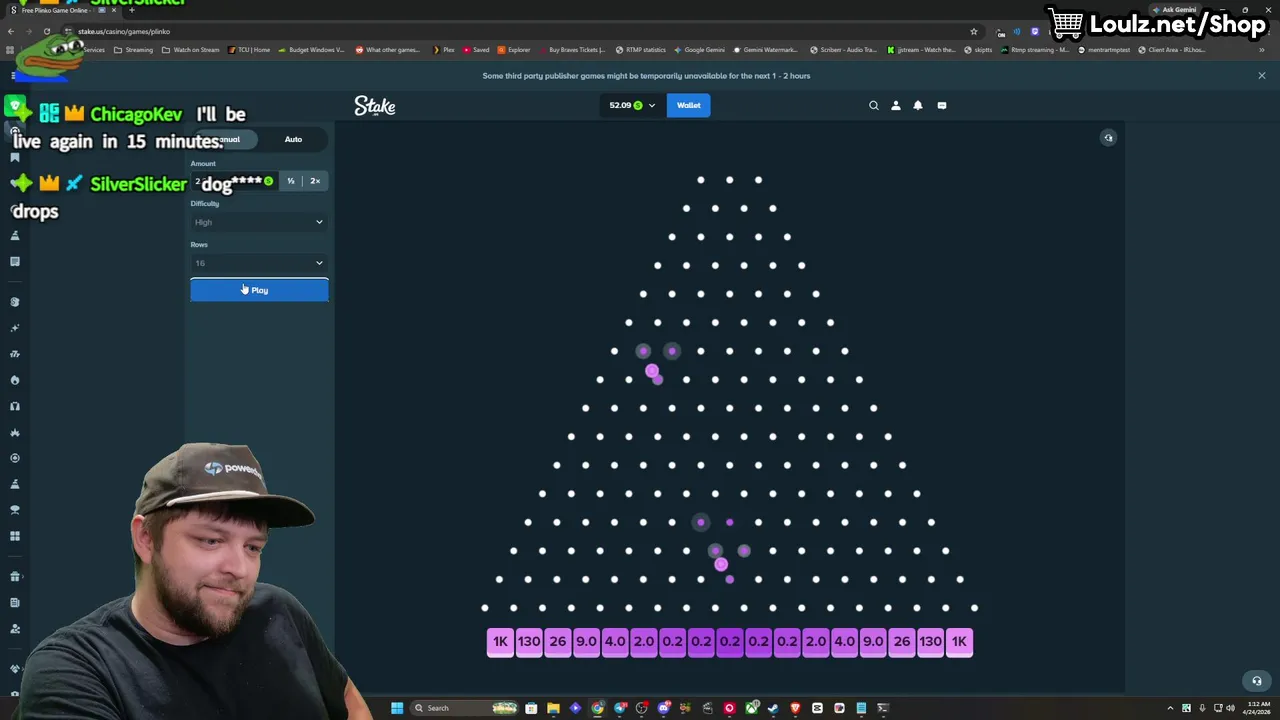This screenshot has width=1280, height=720.
Task: Click the Ask Gemini button
Action: [1174, 10]
